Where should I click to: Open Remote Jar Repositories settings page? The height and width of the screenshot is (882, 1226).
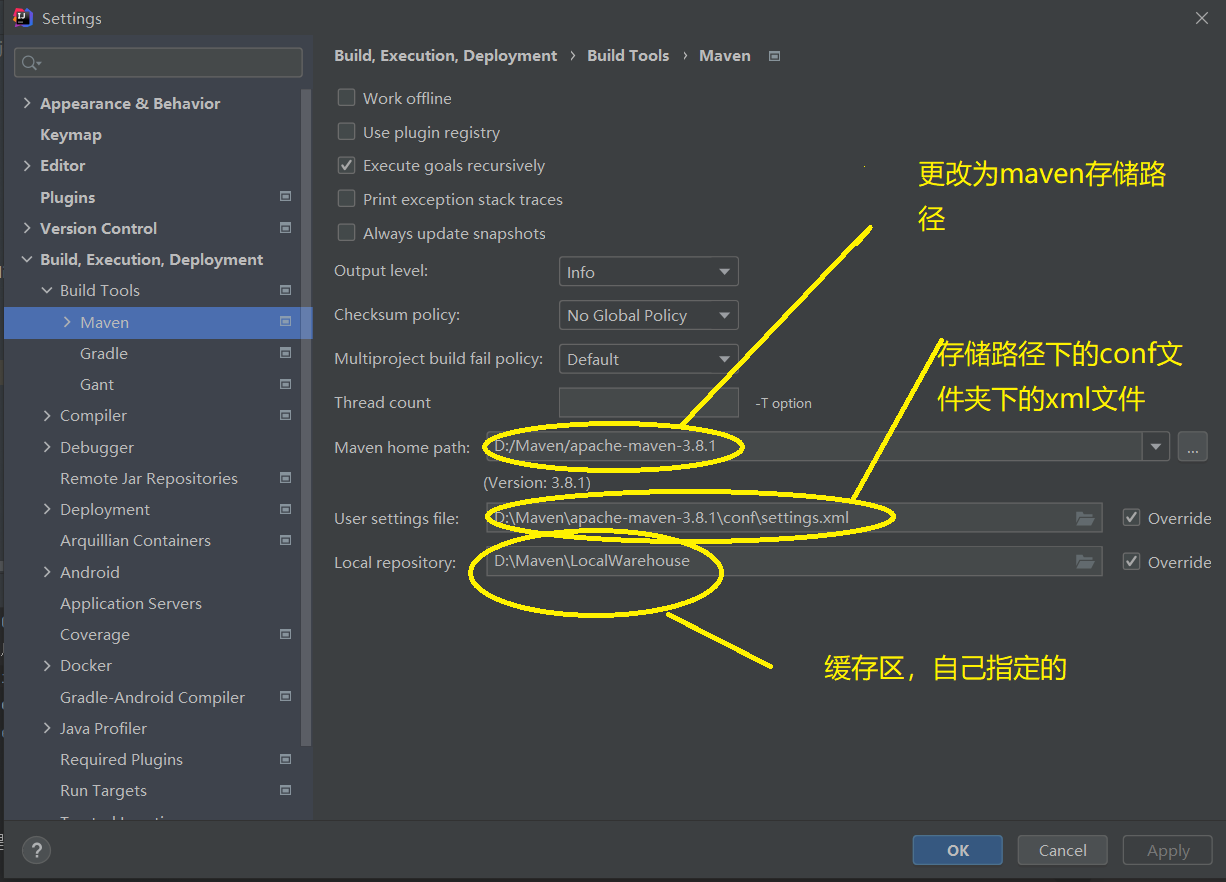click(149, 478)
